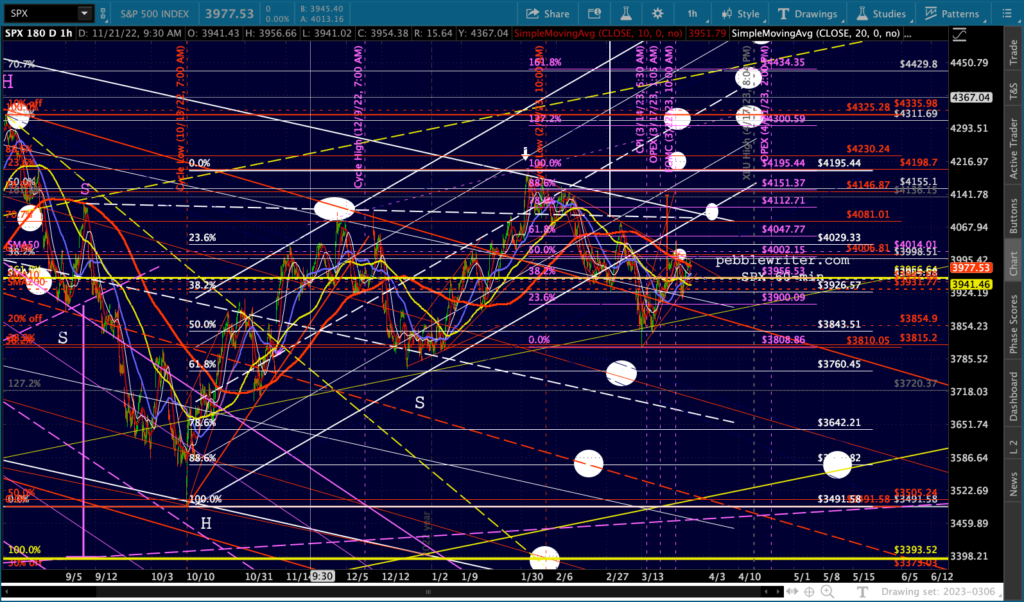The height and width of the screenshot is (602, 1024).
Task: Click the red 3977.53 price axis tag
Action: click(x=971, y=268)
